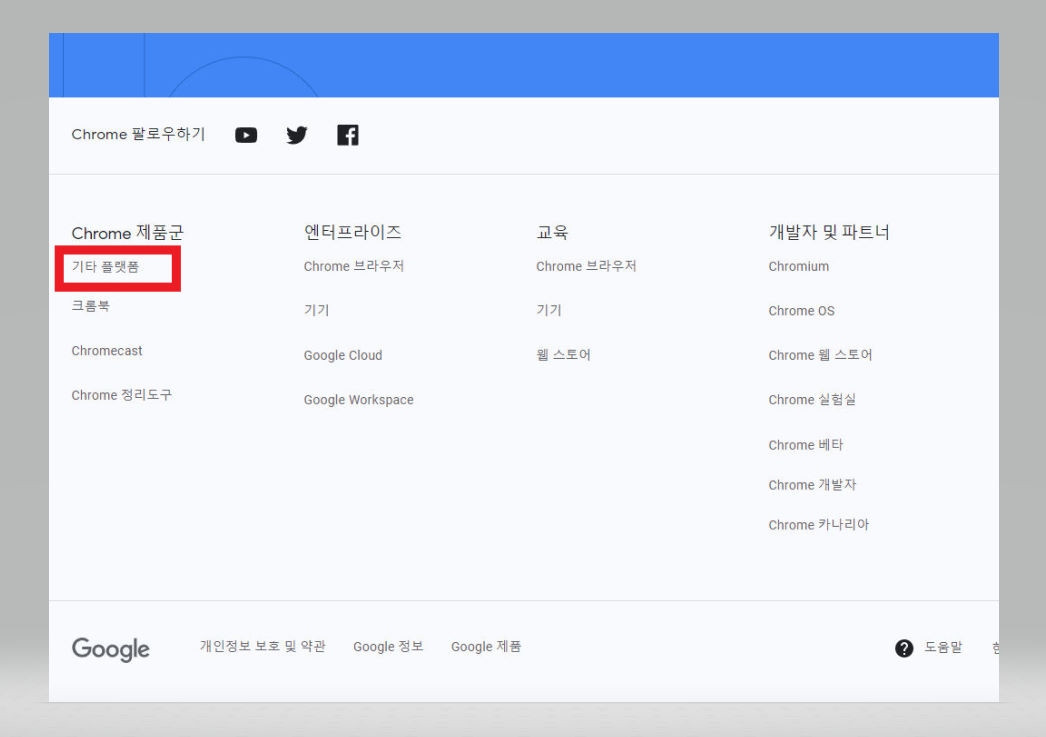
Task: Open Chrome 브라우저 under 교육
Action: pyautogui.click(x=586, y=266)
